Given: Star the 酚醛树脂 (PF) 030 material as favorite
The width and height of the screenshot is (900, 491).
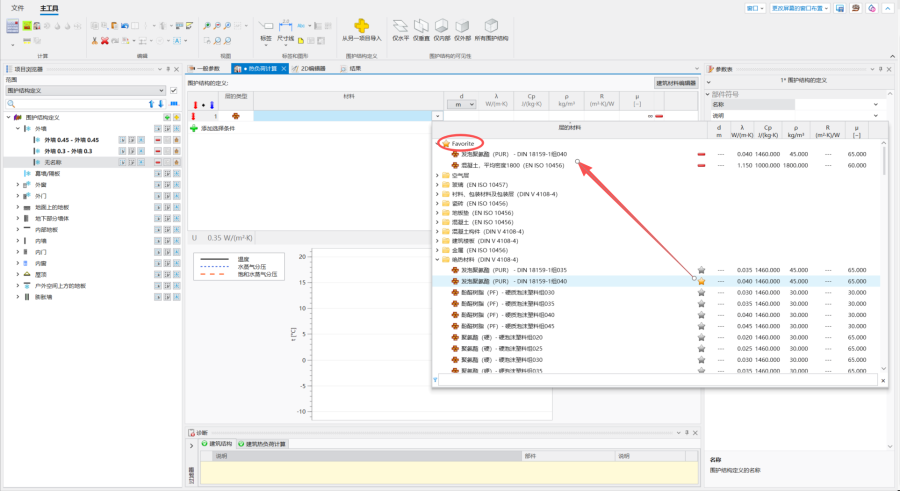Looking at the screenshot, I should point(701,292).
